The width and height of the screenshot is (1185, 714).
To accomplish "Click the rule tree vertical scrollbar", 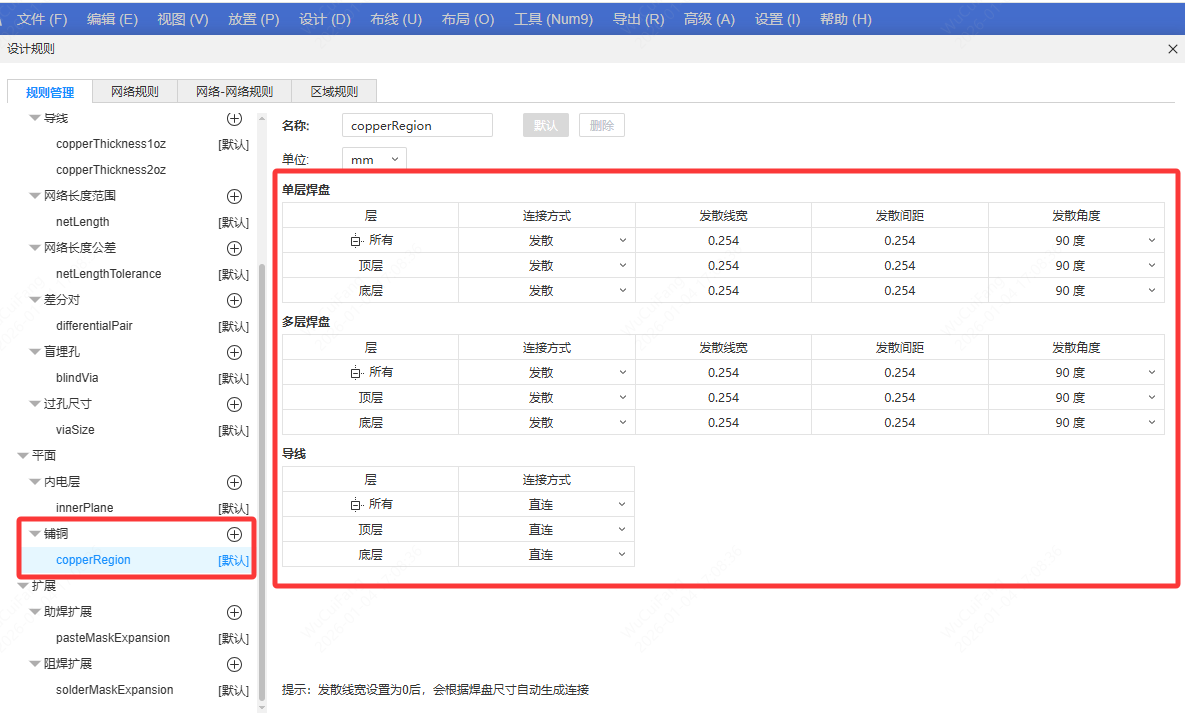I will 262,480.
